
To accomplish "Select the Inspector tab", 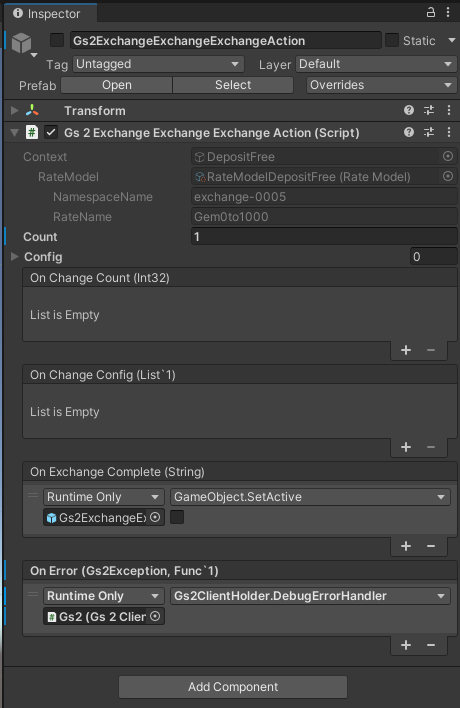I will (50, 14).
